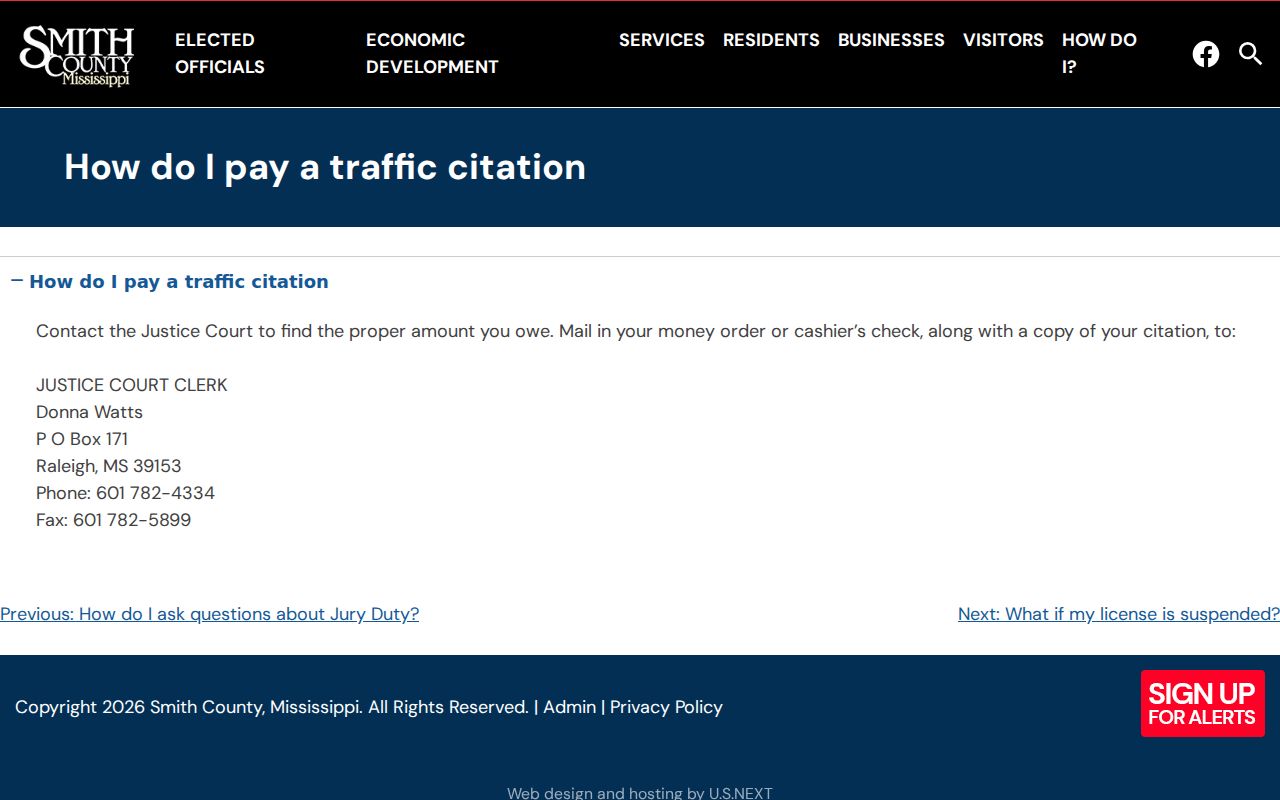
Task: Open the How Do I? menu
Action: point(1099,53)
